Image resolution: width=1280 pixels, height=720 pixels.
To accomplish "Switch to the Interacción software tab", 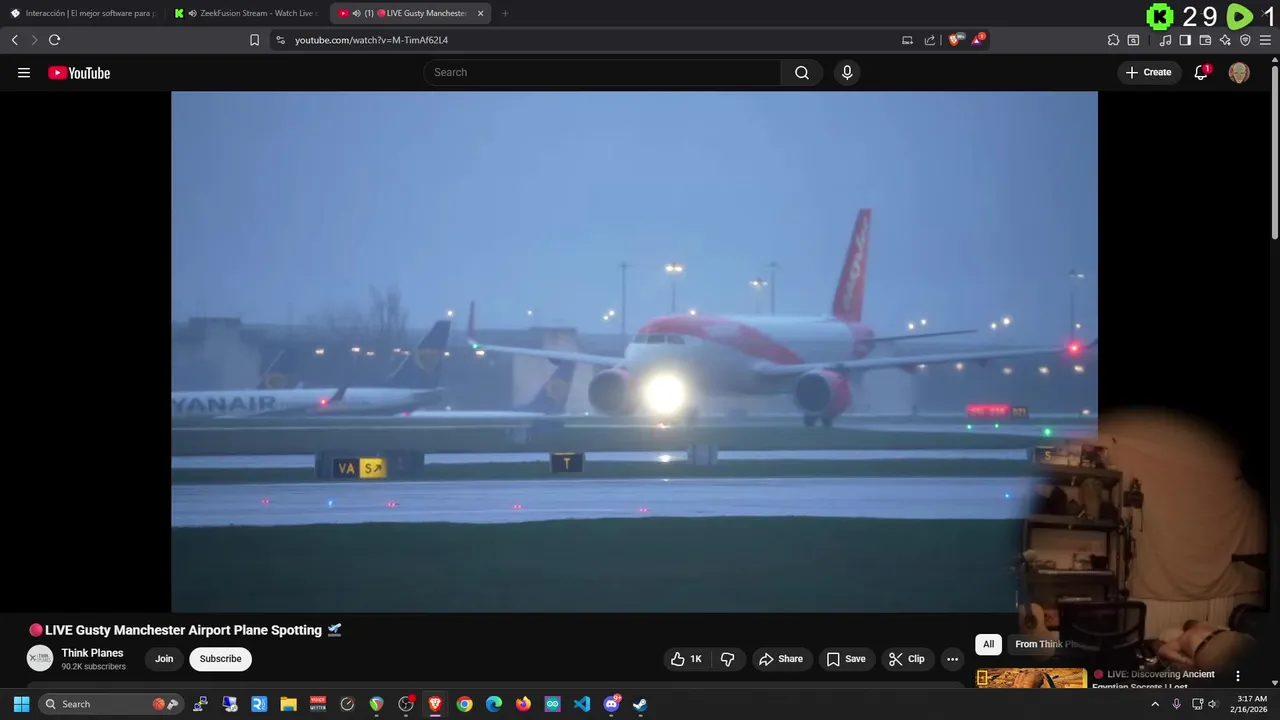I will (83, 13).
